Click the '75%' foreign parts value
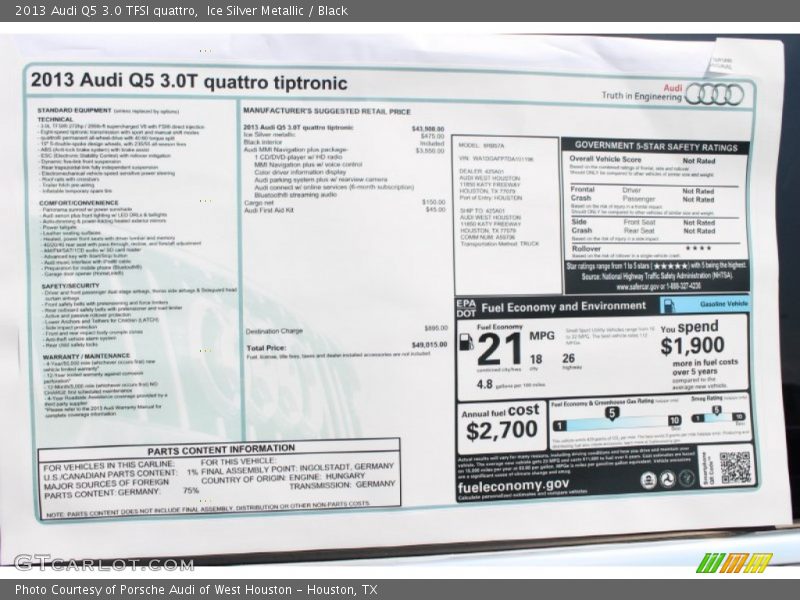800x600 pixels. click(x=191, y=491)
